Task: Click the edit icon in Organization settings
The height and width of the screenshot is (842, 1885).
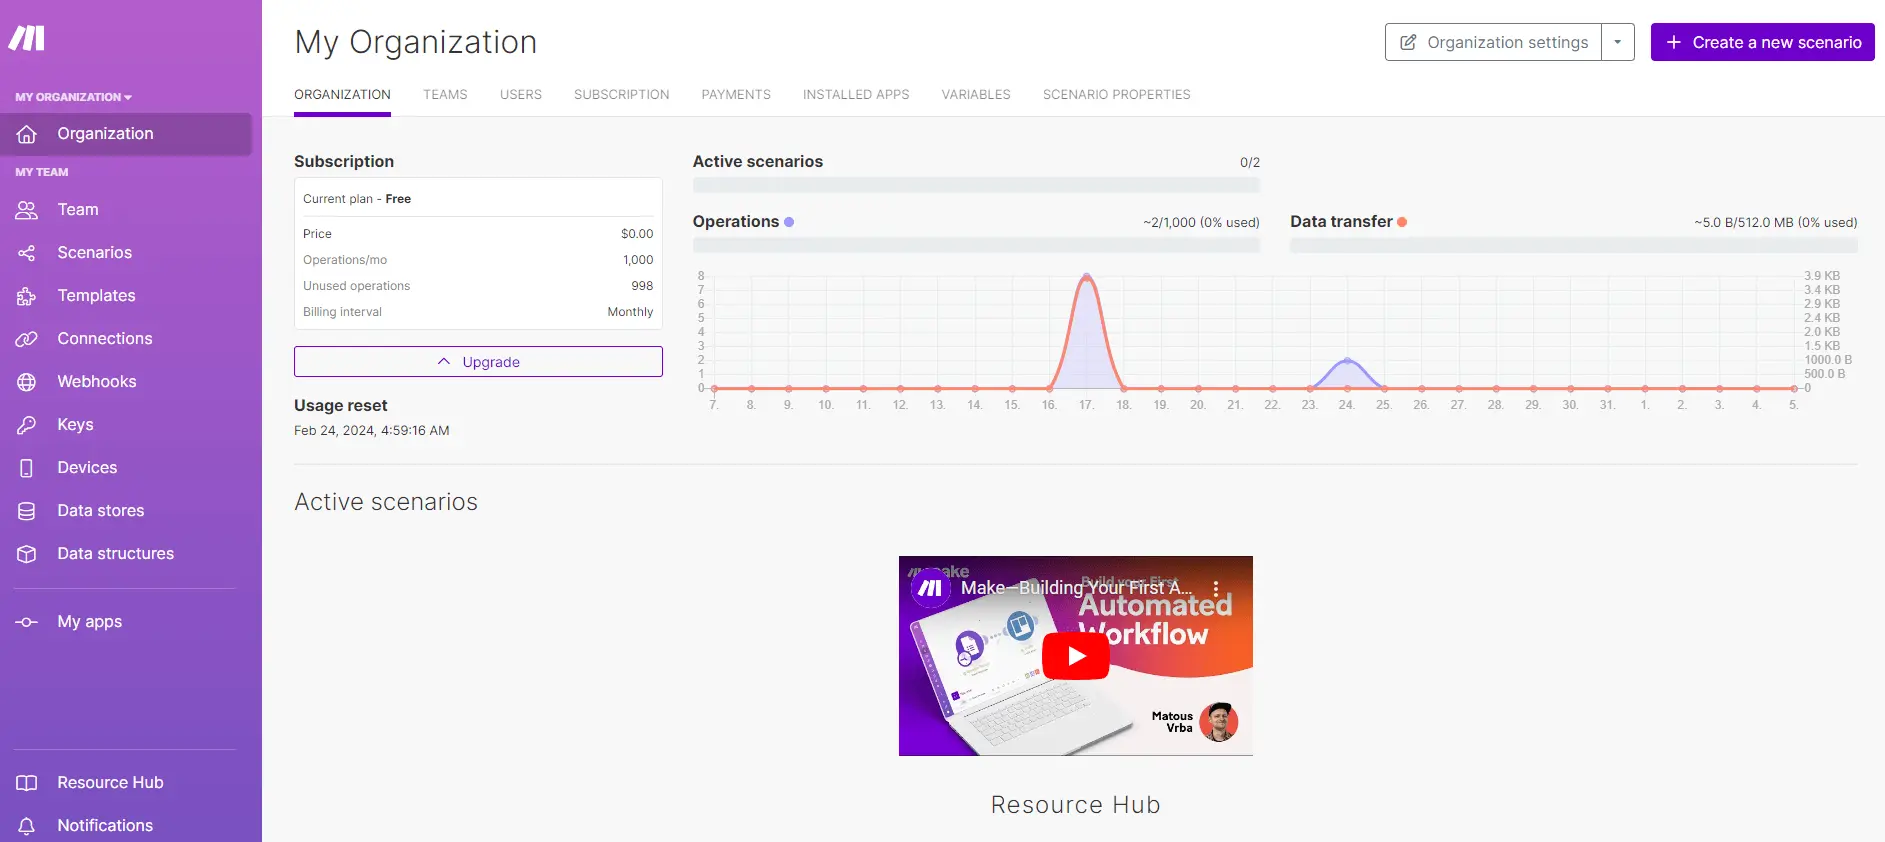Action: click(1408, 42)
